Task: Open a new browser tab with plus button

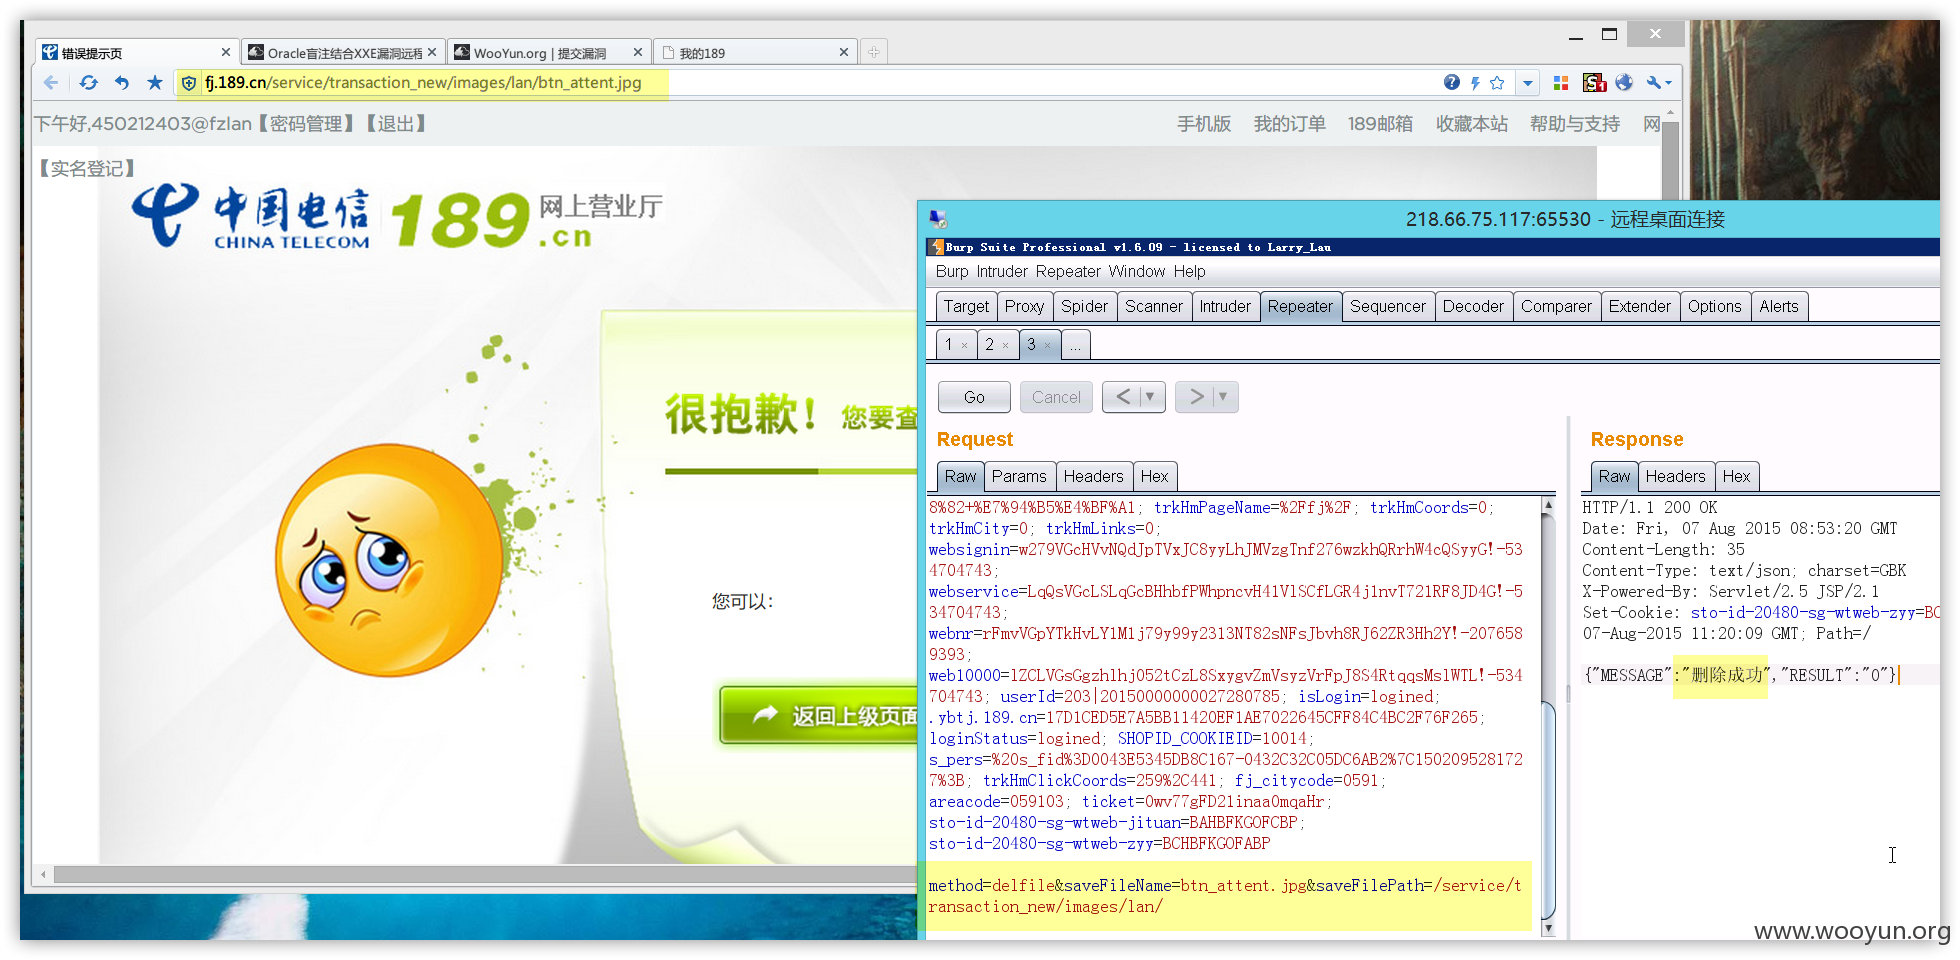Action: point(874,52)
